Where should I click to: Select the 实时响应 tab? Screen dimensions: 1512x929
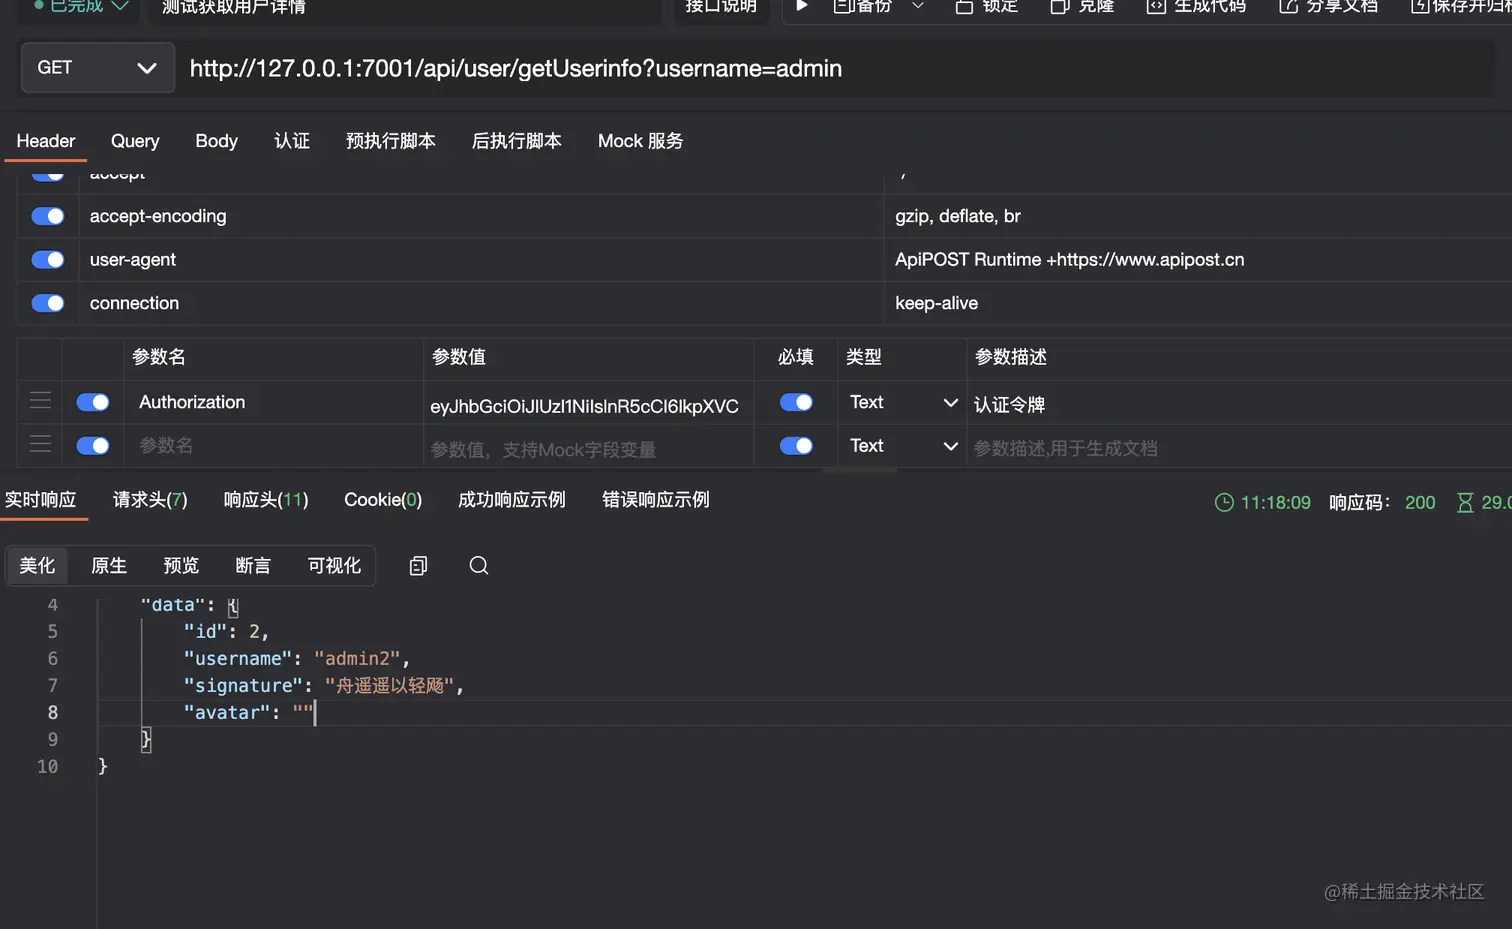[x=41, y=500]
